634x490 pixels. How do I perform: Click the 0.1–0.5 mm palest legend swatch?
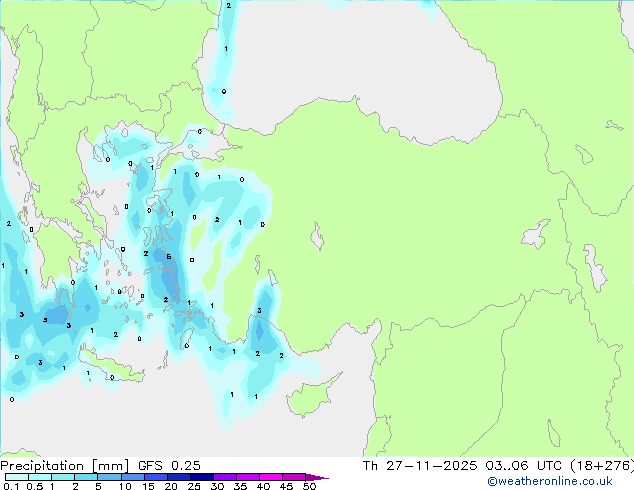point(17,477)
